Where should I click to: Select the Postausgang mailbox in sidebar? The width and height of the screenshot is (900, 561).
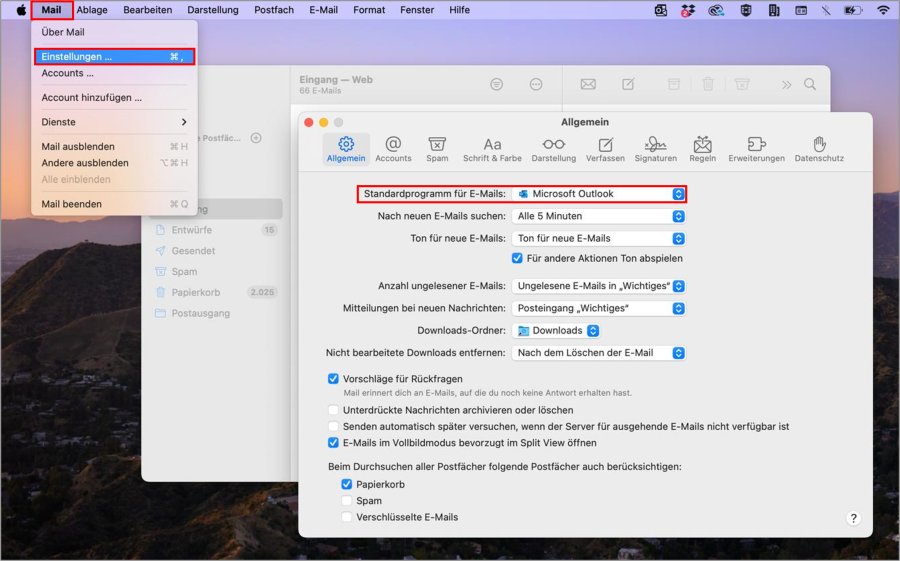[x=216, y=314]
